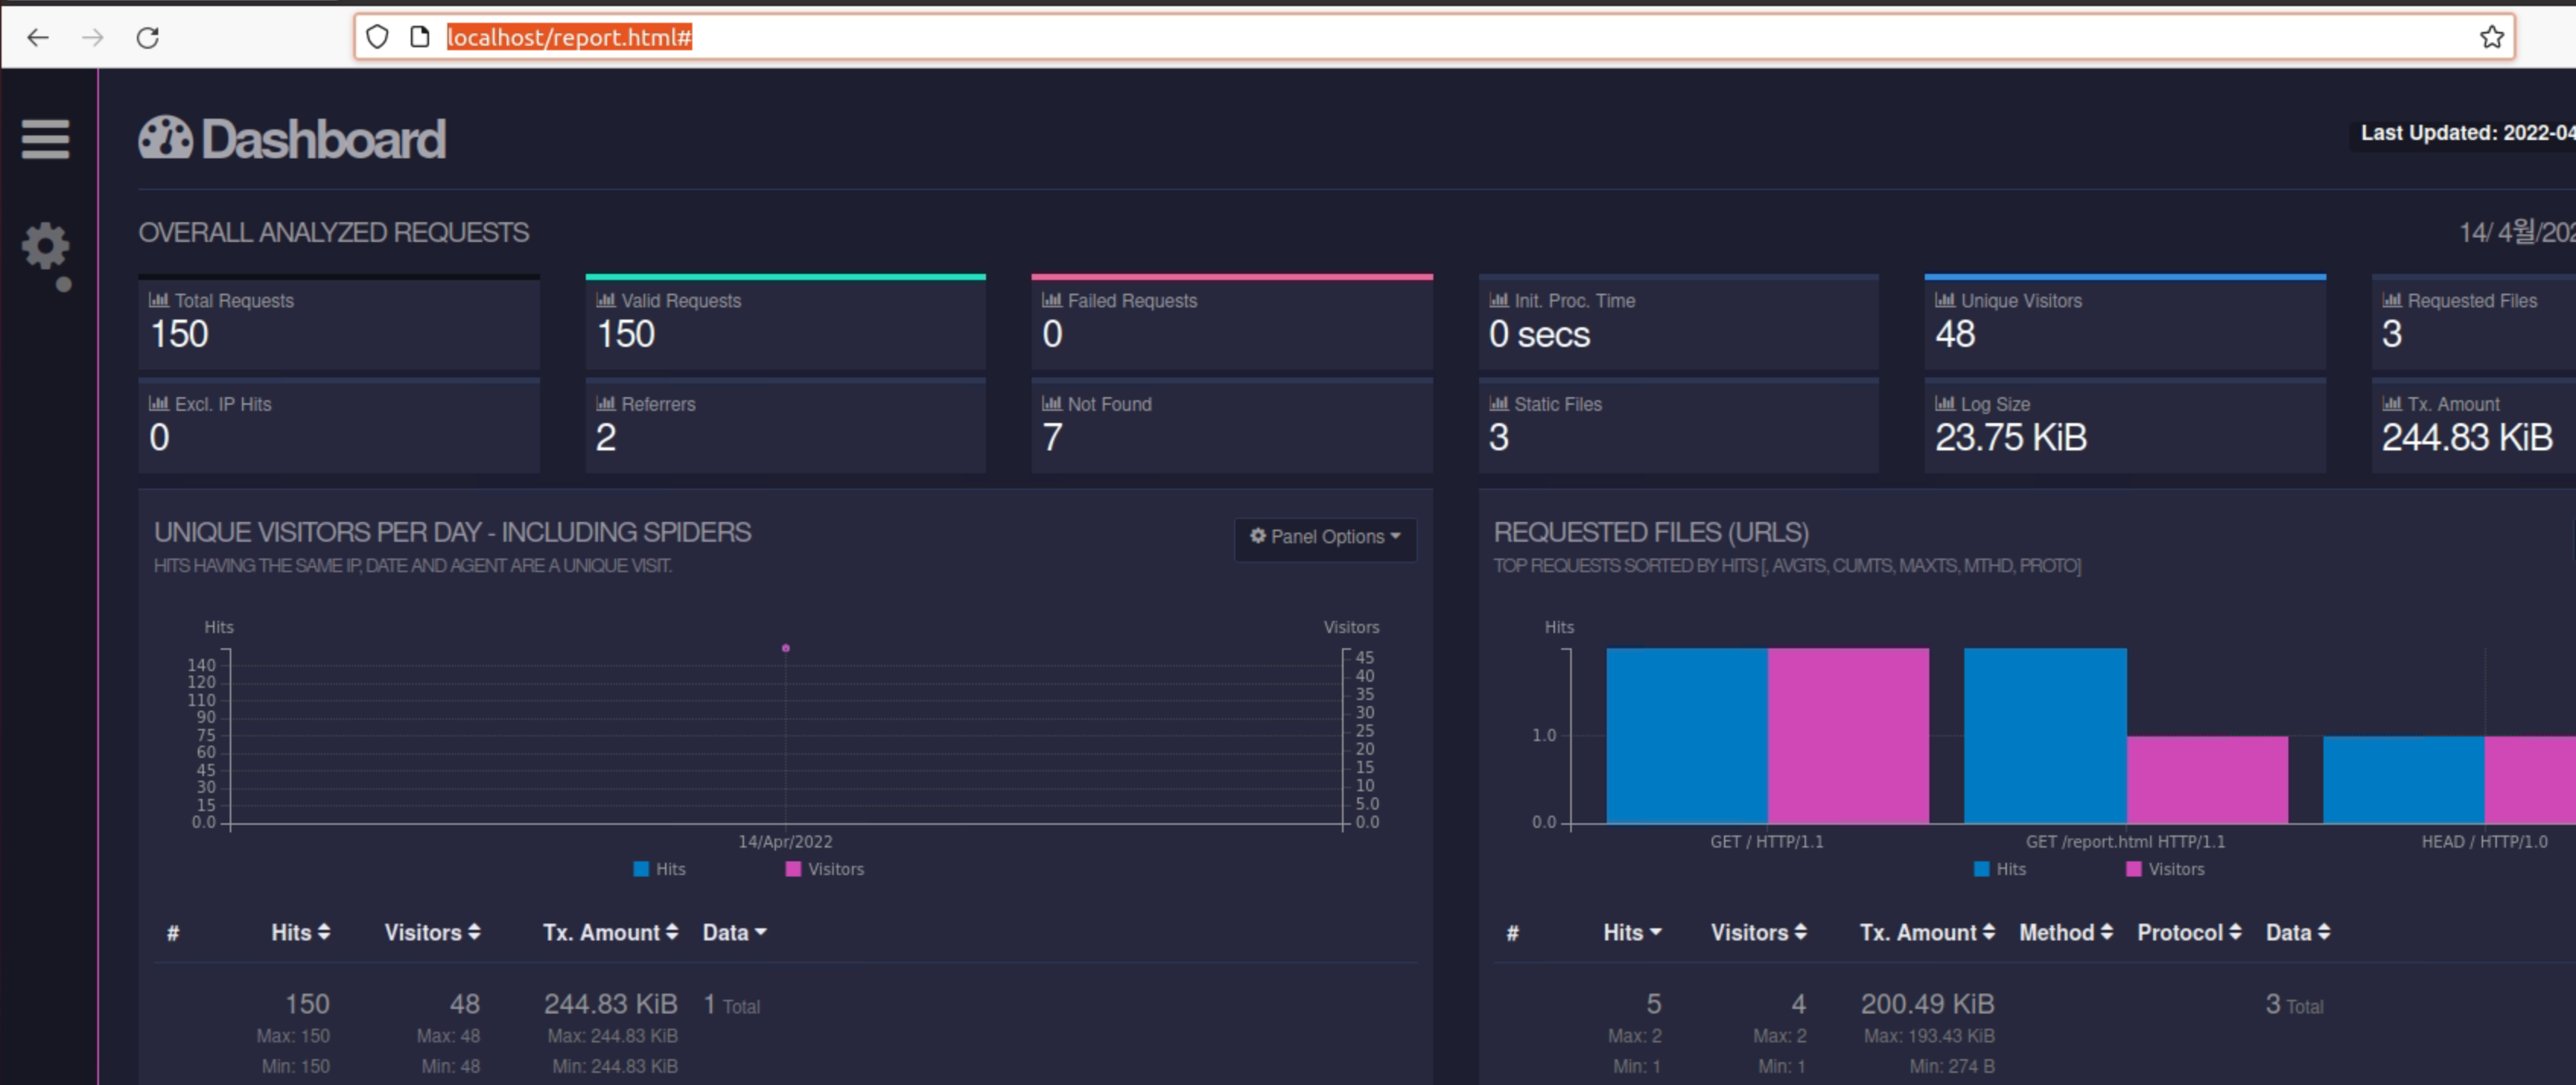The image size is (2576, 1085).
Task: Bookmark this page with star icon
Action: [2491, 38]
